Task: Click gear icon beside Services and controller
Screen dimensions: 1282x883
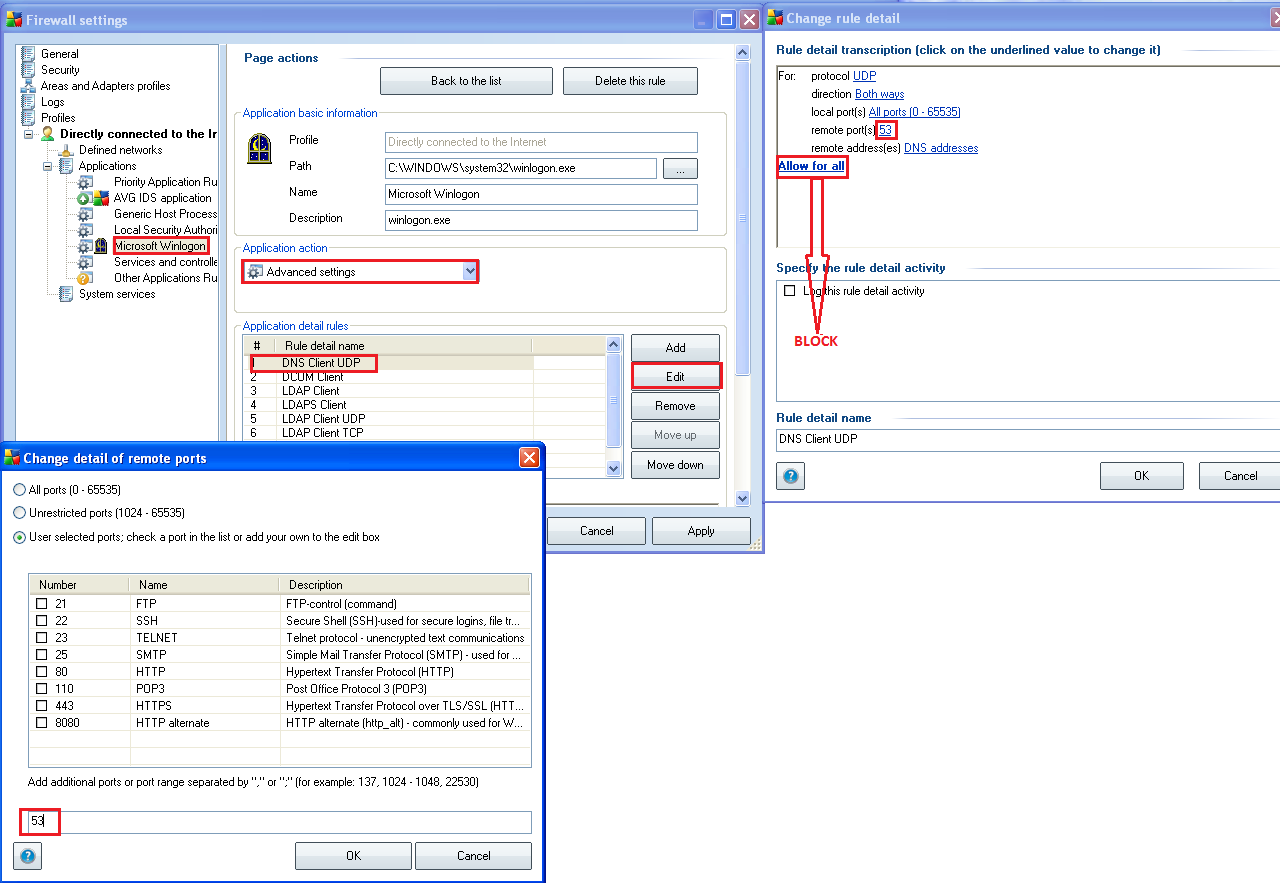Action: coord(85,262)
